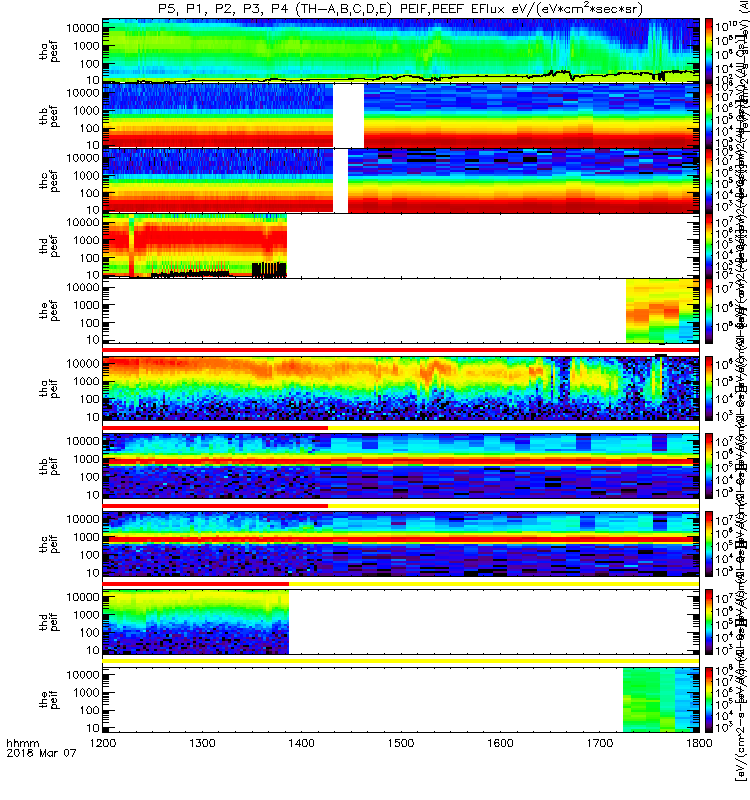Click the the peif green data patch

pyautogui.click(x=661, y=699)
